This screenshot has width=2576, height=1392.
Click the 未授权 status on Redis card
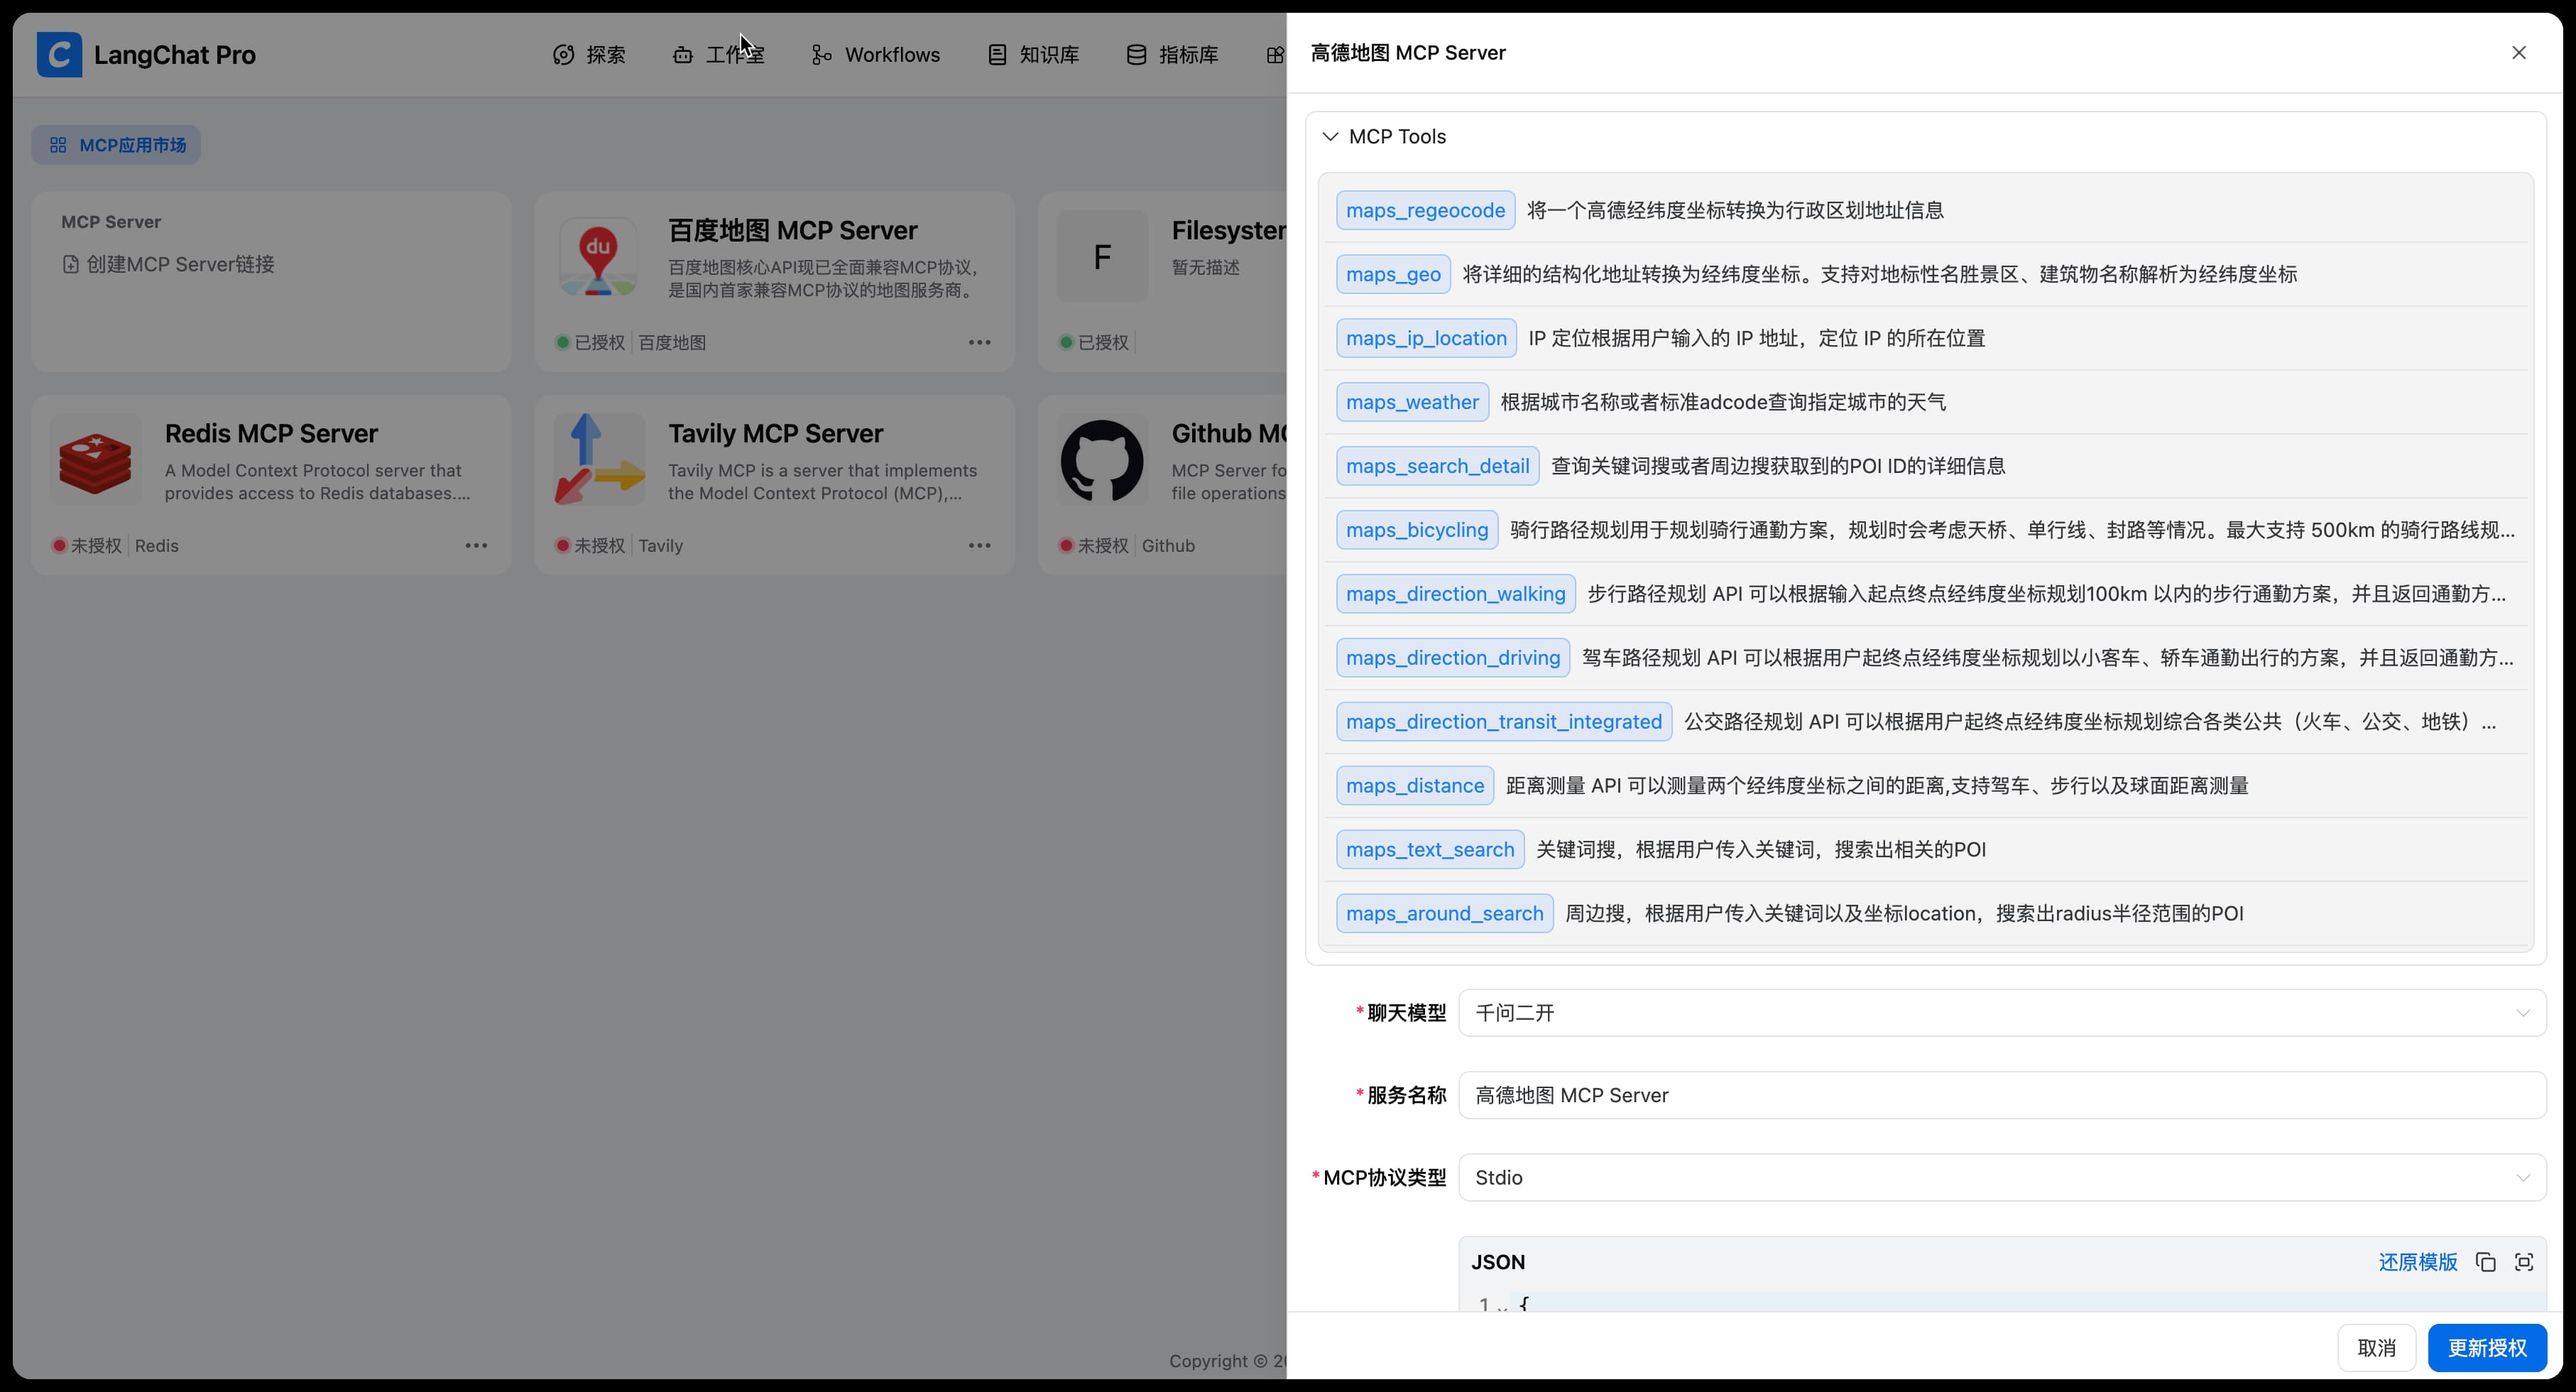click(87, 545)
